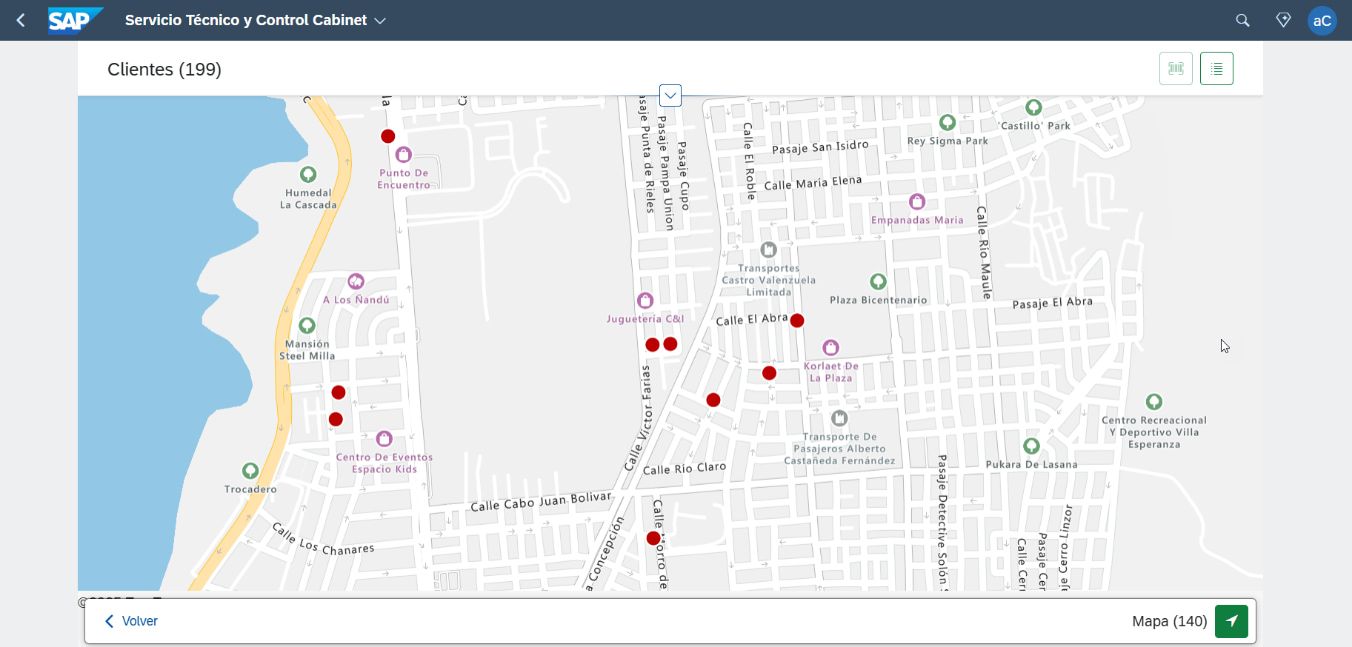The width and height of the screenshot is (1352, 647).
Task: Open the aC user avatar
Action: coord(1322,20)
